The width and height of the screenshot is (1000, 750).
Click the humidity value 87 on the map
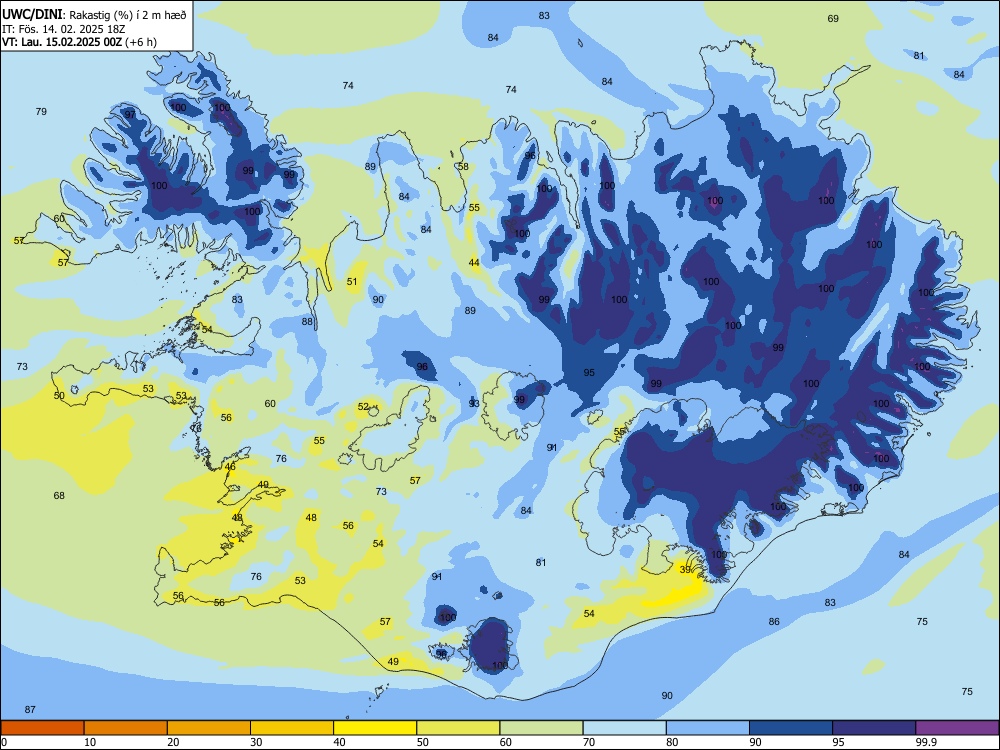[30, 710]
